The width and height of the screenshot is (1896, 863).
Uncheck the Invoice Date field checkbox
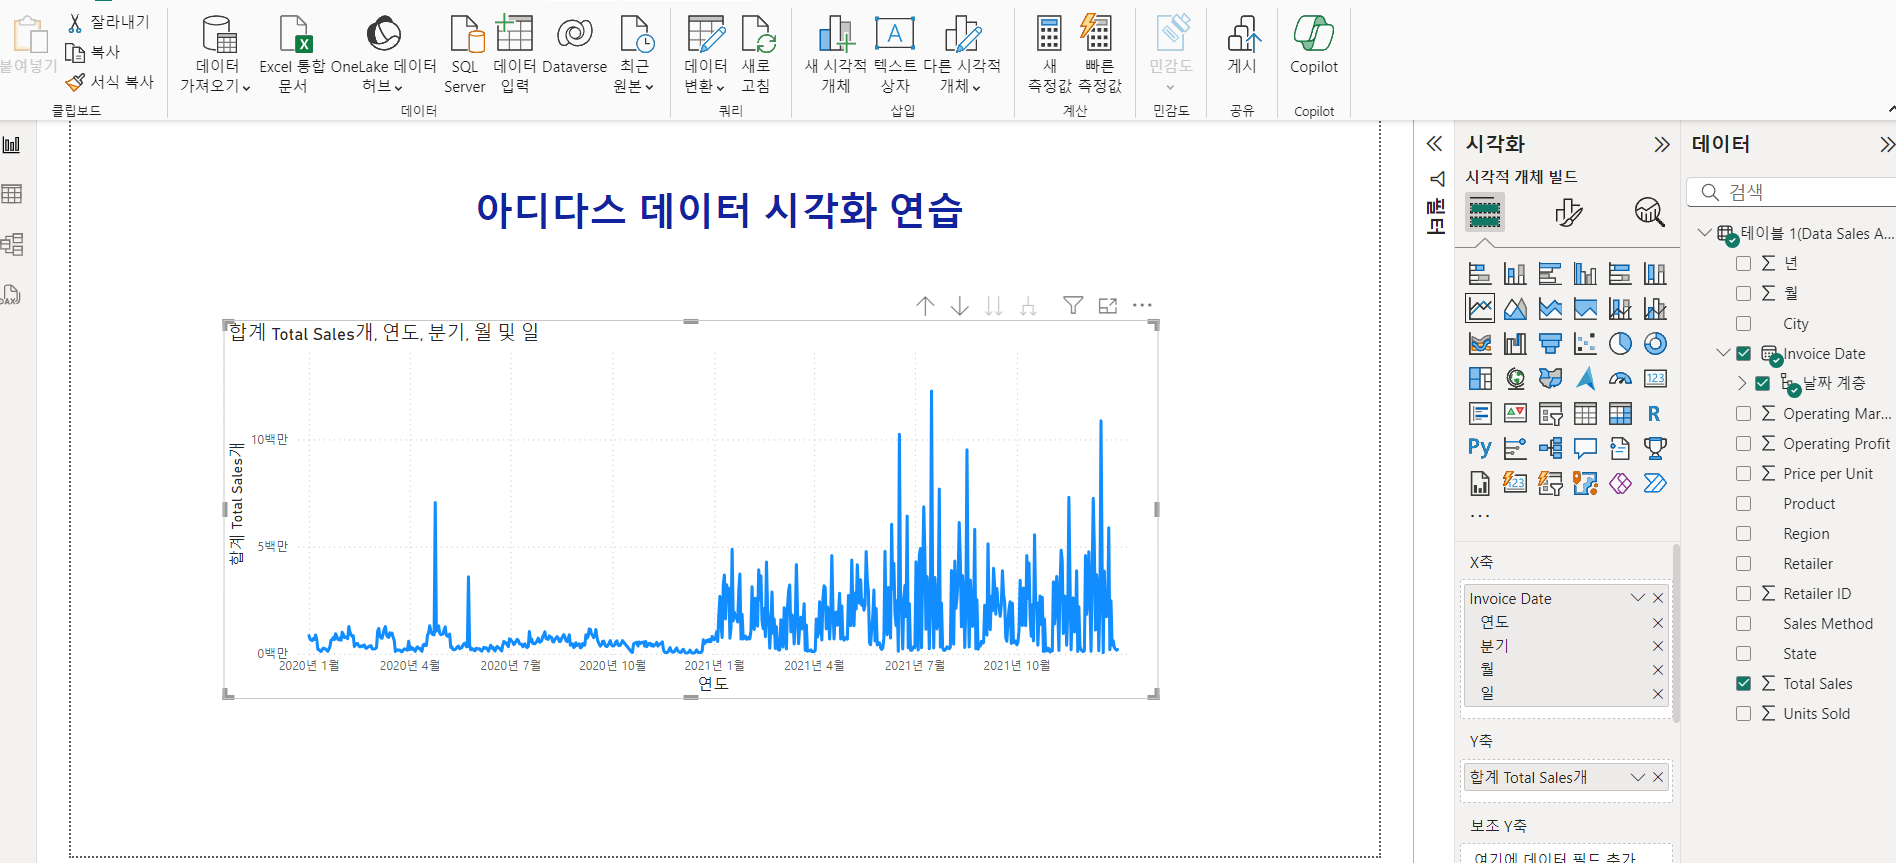click(1743, 354)
